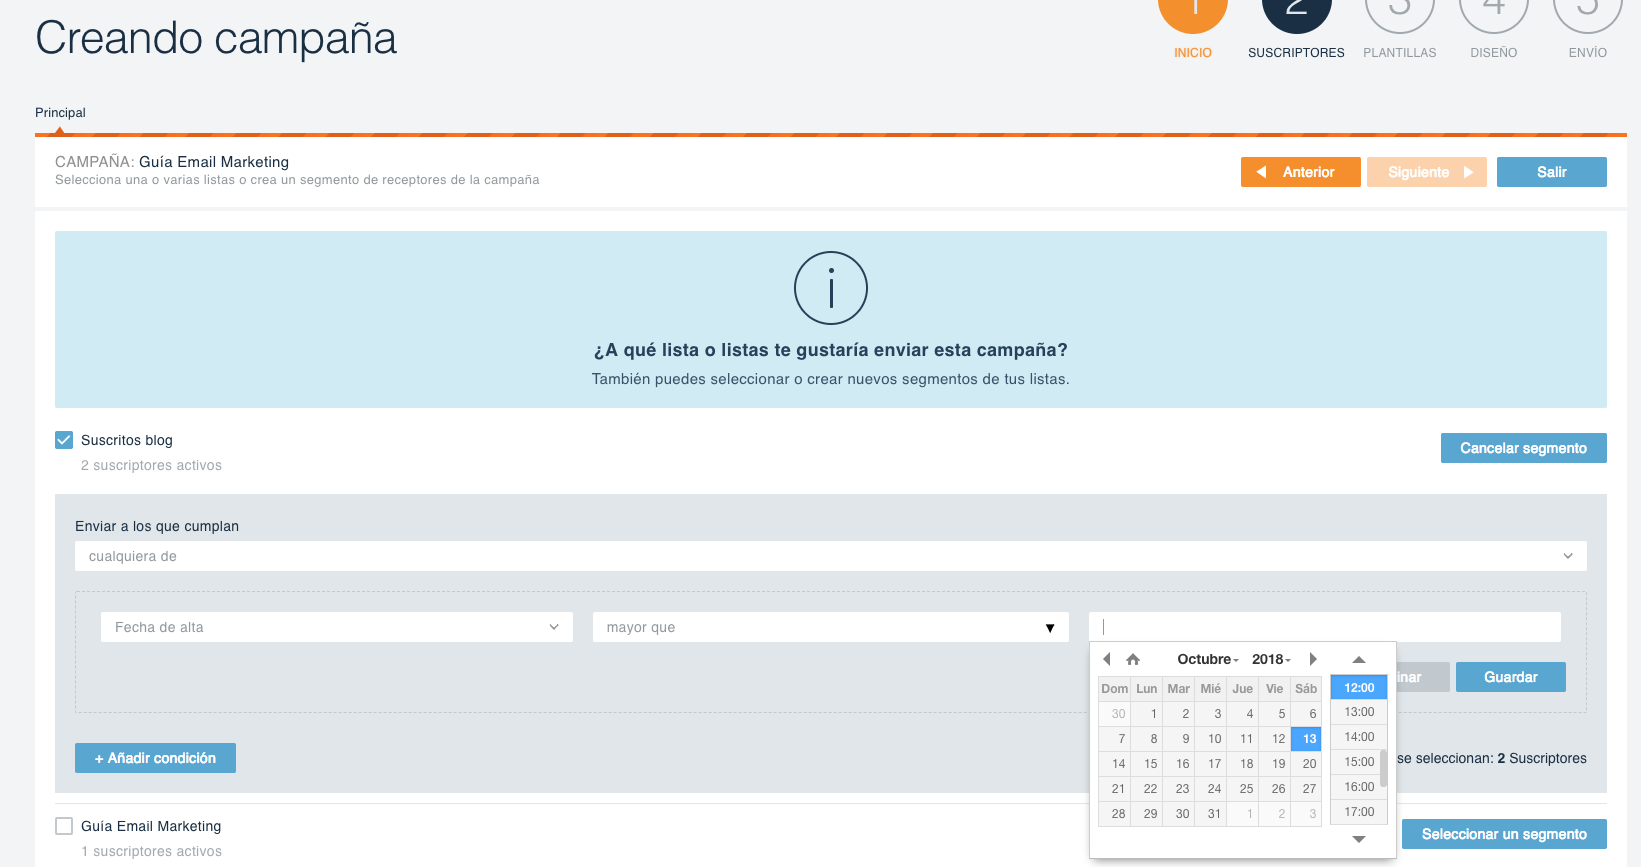Click Cancelar segmento button
The height and width of the screenshot is (867, 1641).
pyautogui.click(x=1524, y=448)
